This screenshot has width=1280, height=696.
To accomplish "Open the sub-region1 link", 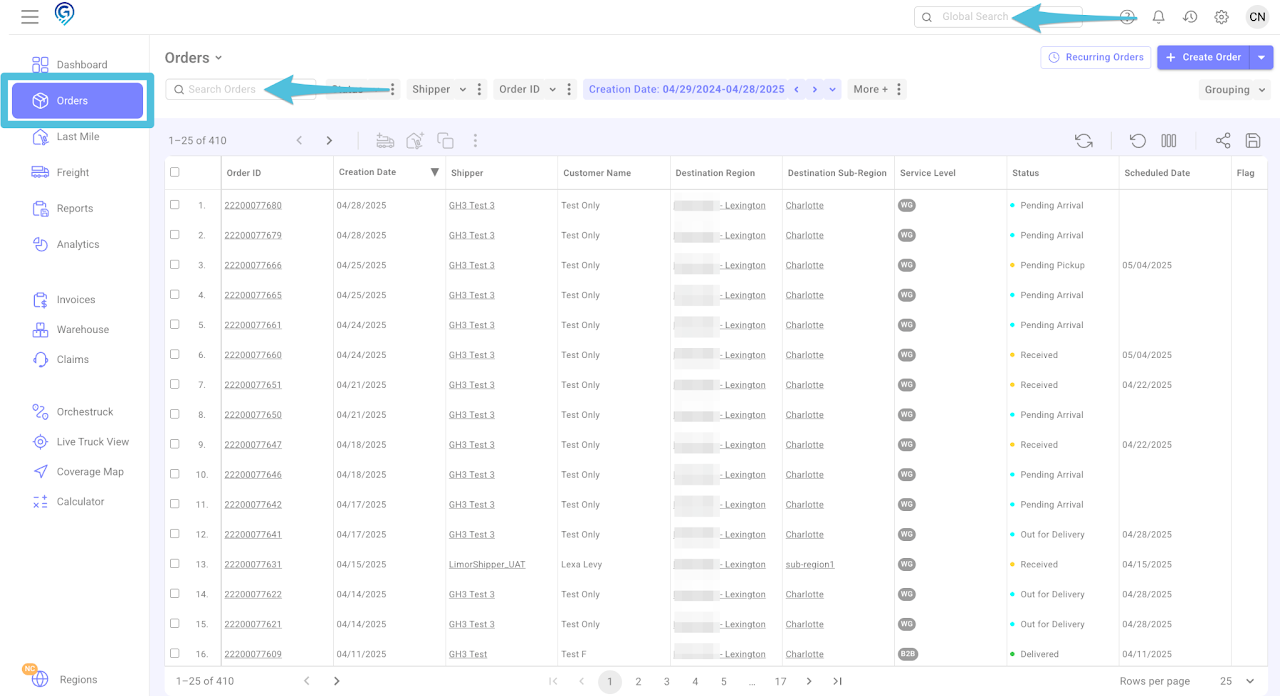I will click(x=810, y=564).
